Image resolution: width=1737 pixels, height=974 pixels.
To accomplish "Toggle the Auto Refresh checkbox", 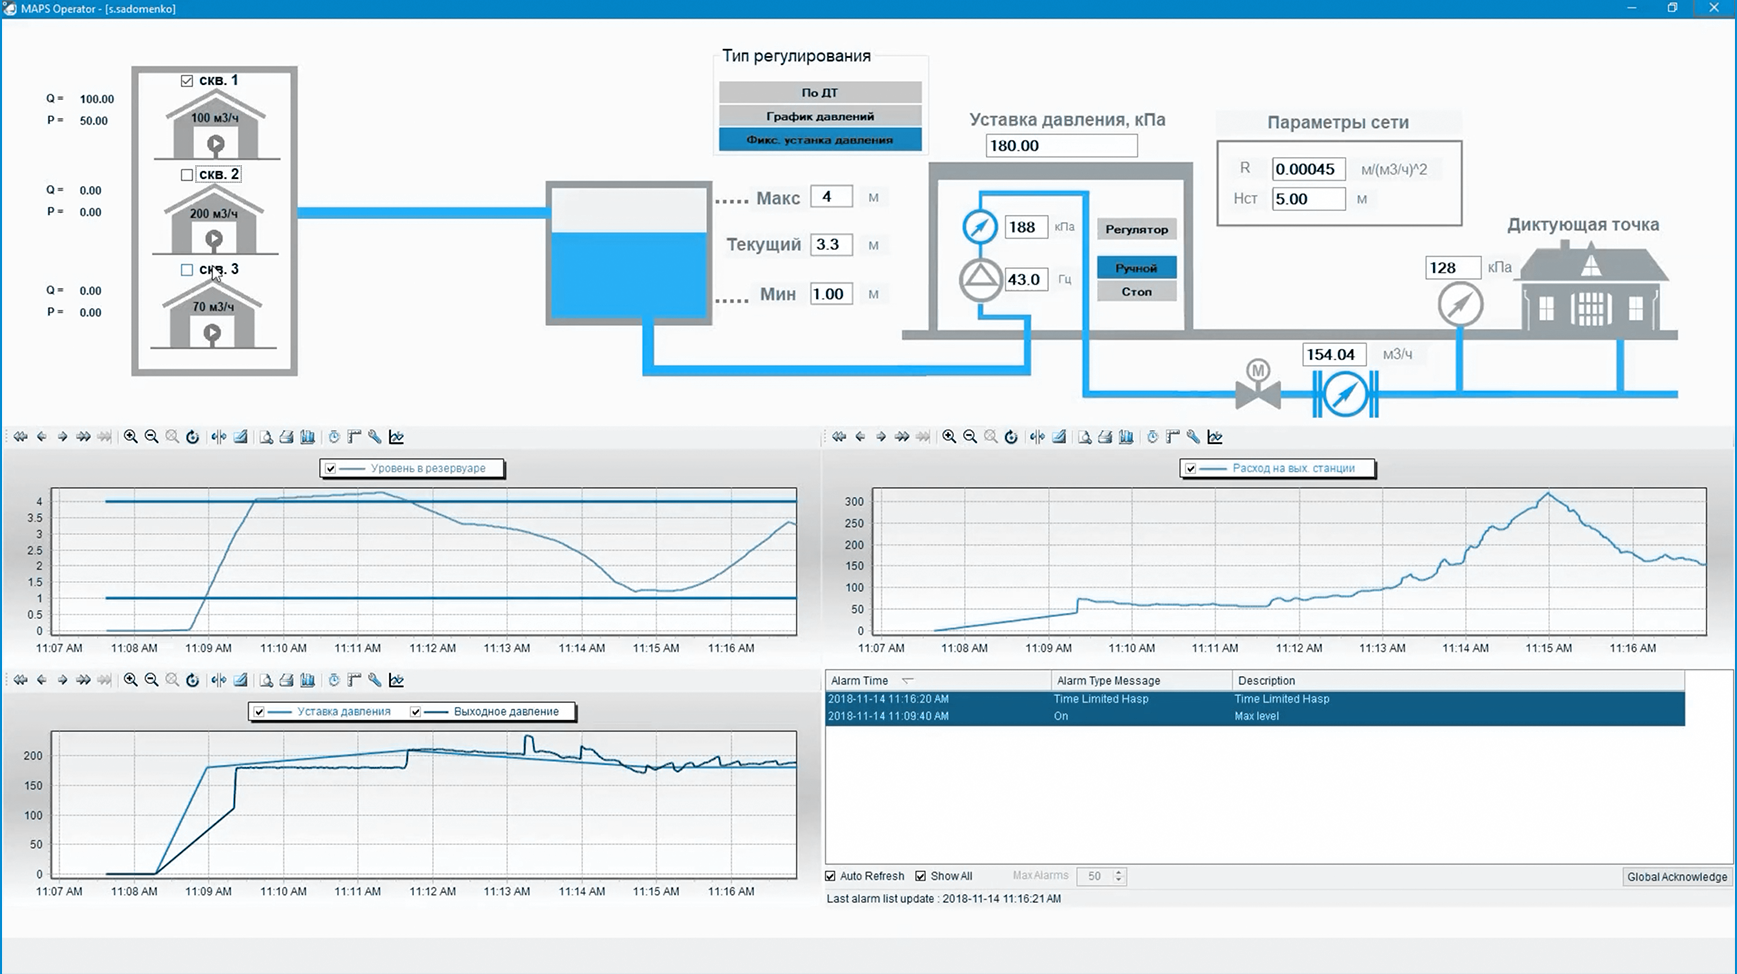I will pos(831,876).
